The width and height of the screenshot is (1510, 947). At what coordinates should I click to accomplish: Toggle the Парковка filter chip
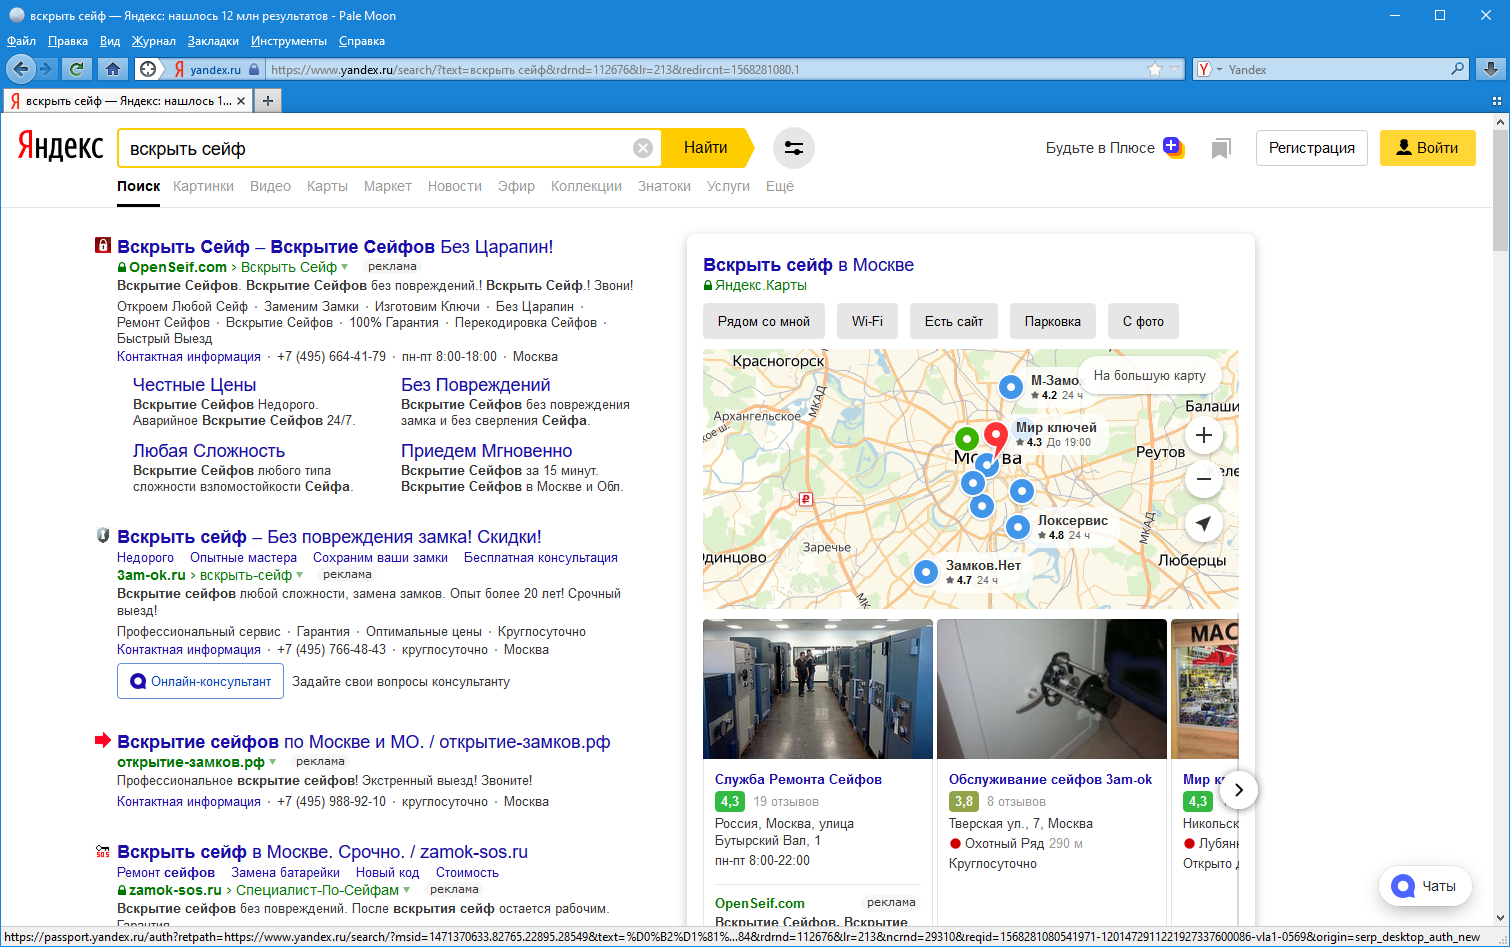pos(1053,321)
